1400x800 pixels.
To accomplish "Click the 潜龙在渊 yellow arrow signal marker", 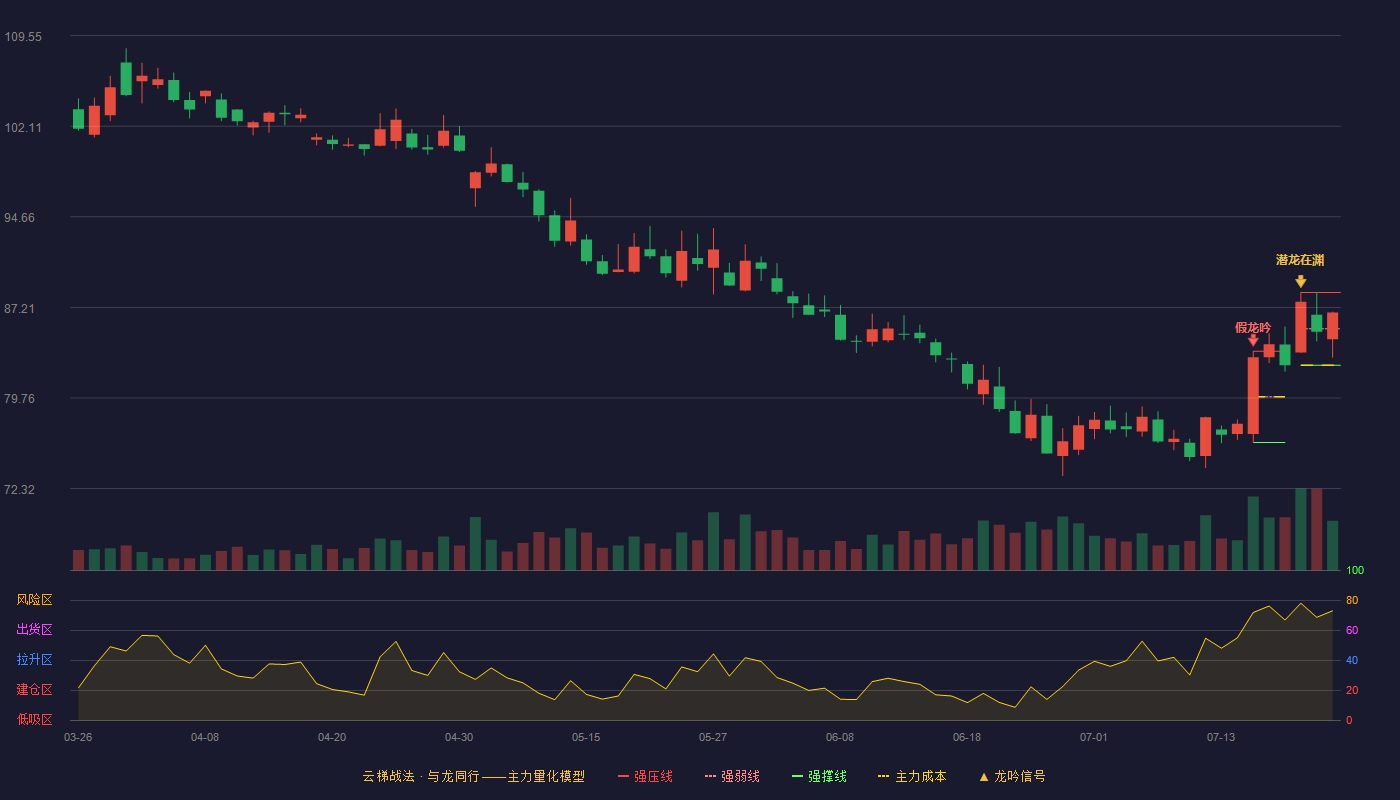I will click(1300, 281).
